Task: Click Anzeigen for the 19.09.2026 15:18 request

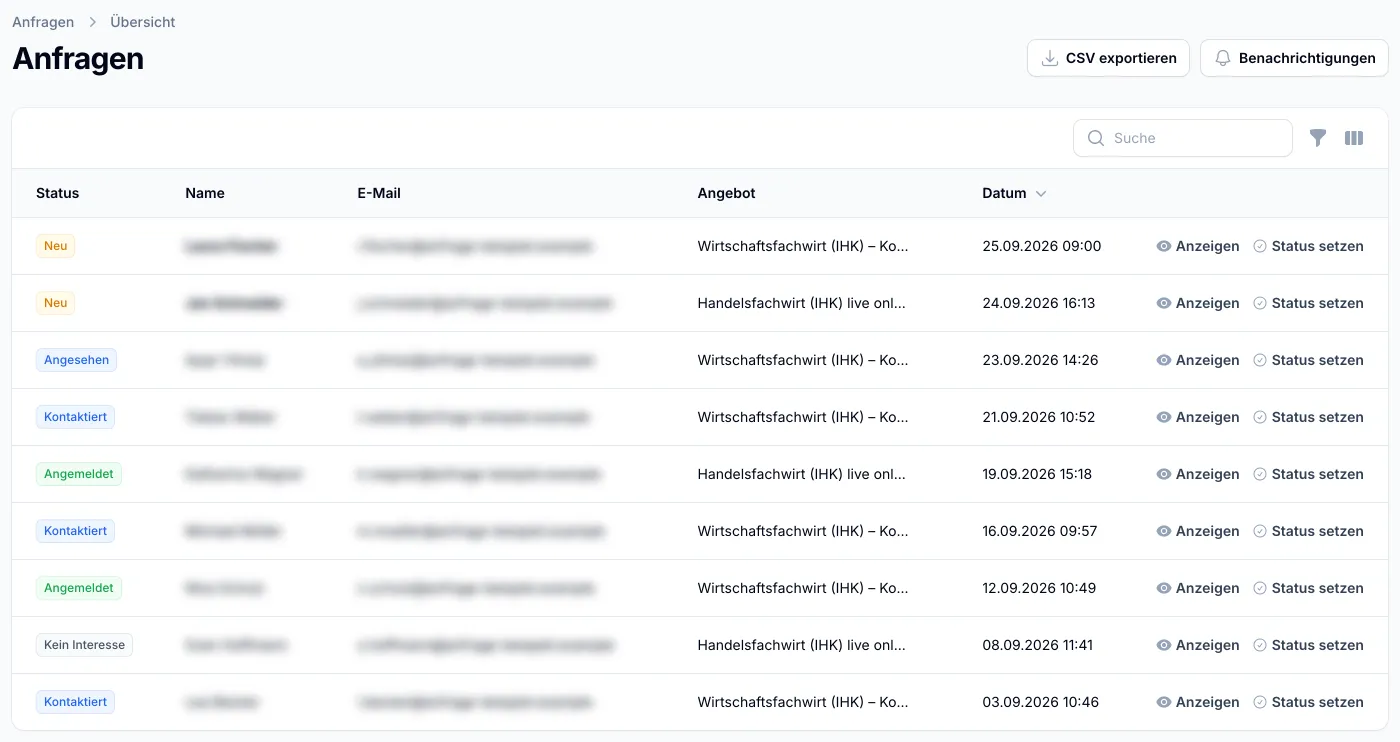Action: click(1198, 474)
